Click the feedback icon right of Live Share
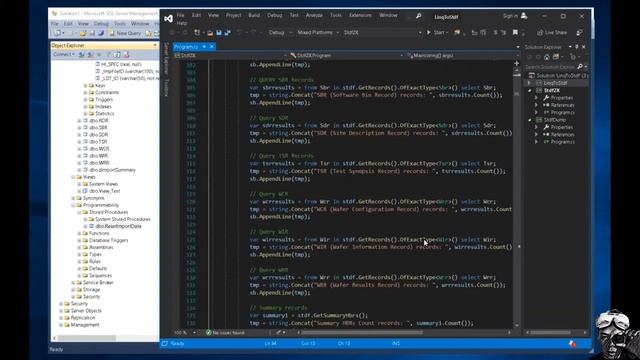This screenshot has width=640, height=360. (x=579, y=33)
